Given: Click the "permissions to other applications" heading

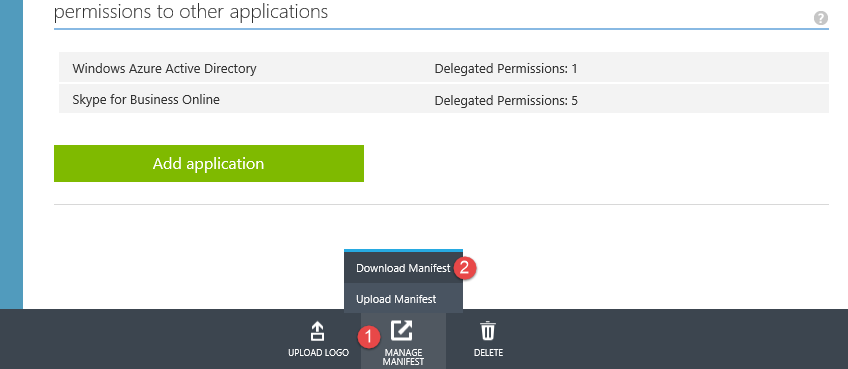Looking at the screenshot, I should [191, 11].
